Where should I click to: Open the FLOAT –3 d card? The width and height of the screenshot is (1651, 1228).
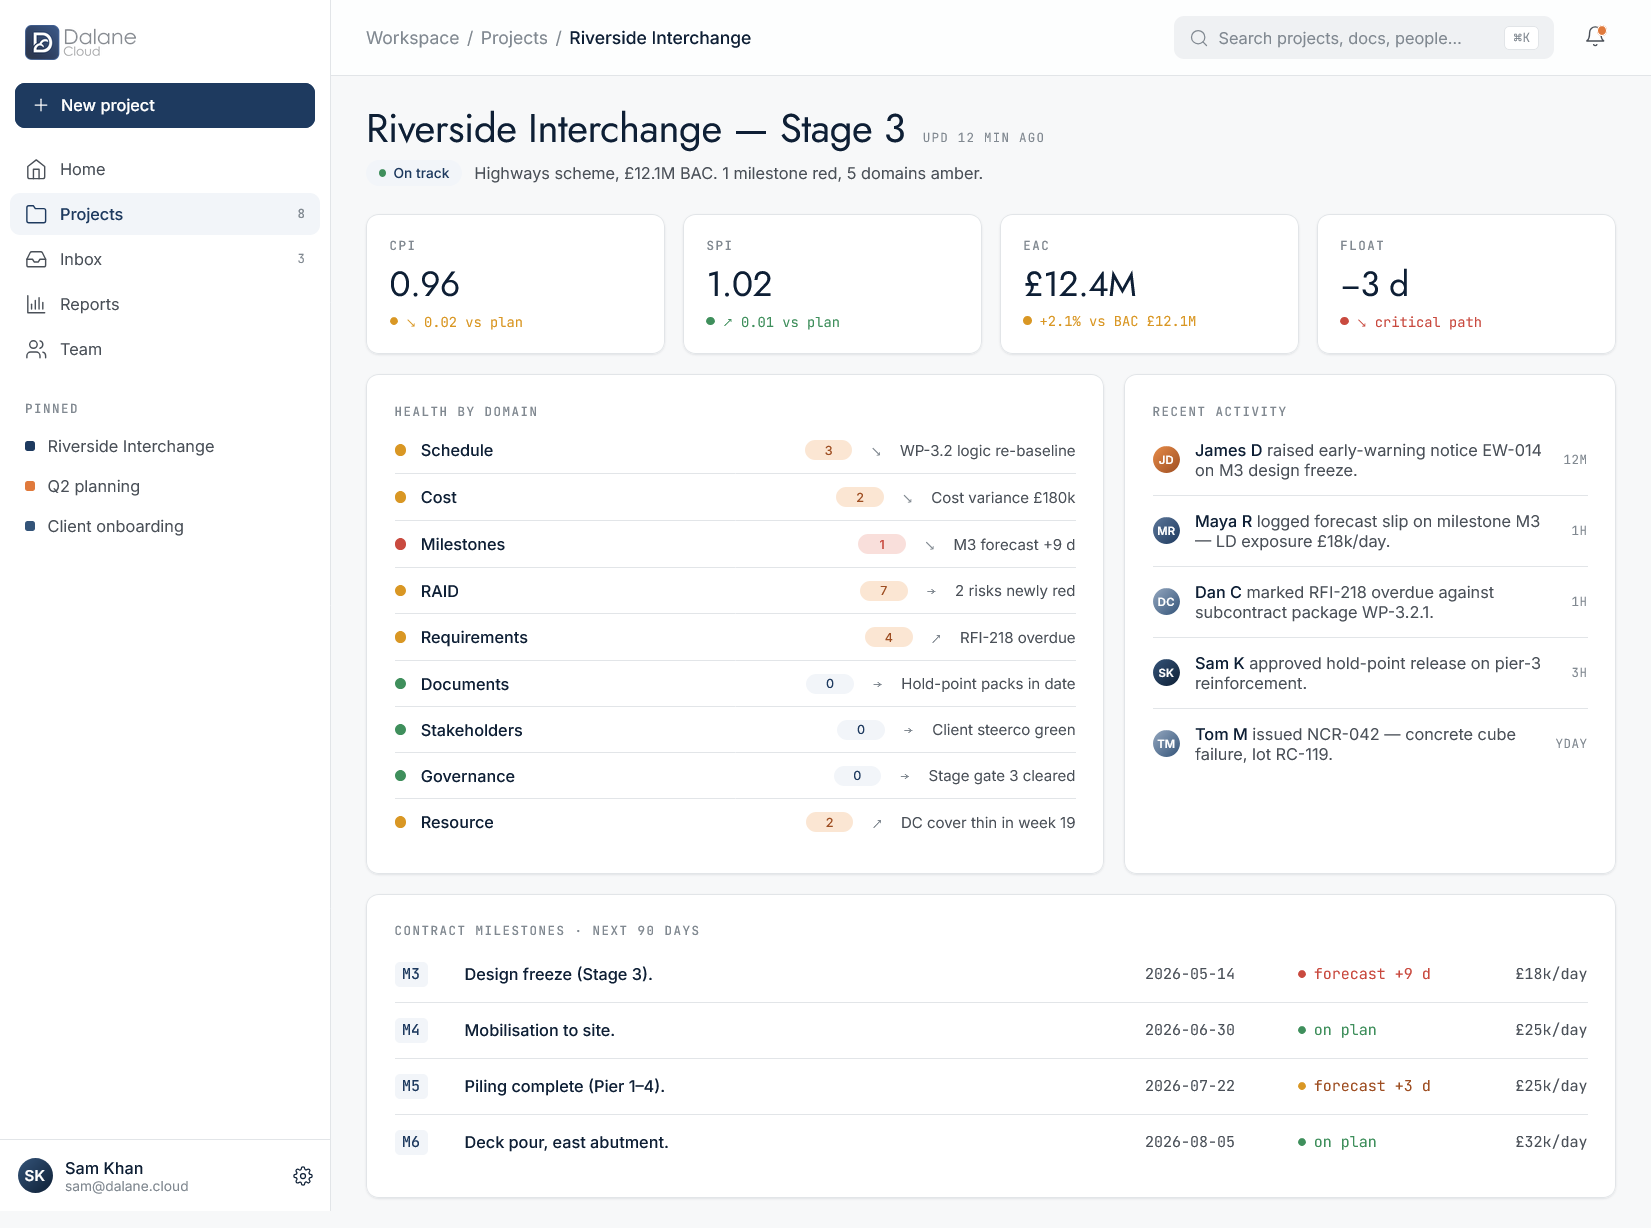(x=1466, y=284)
